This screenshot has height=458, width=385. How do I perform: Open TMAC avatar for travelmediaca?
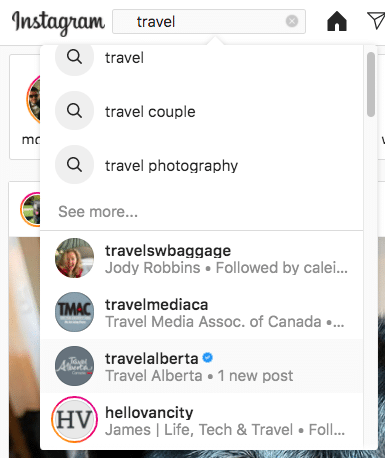[74, 312]
